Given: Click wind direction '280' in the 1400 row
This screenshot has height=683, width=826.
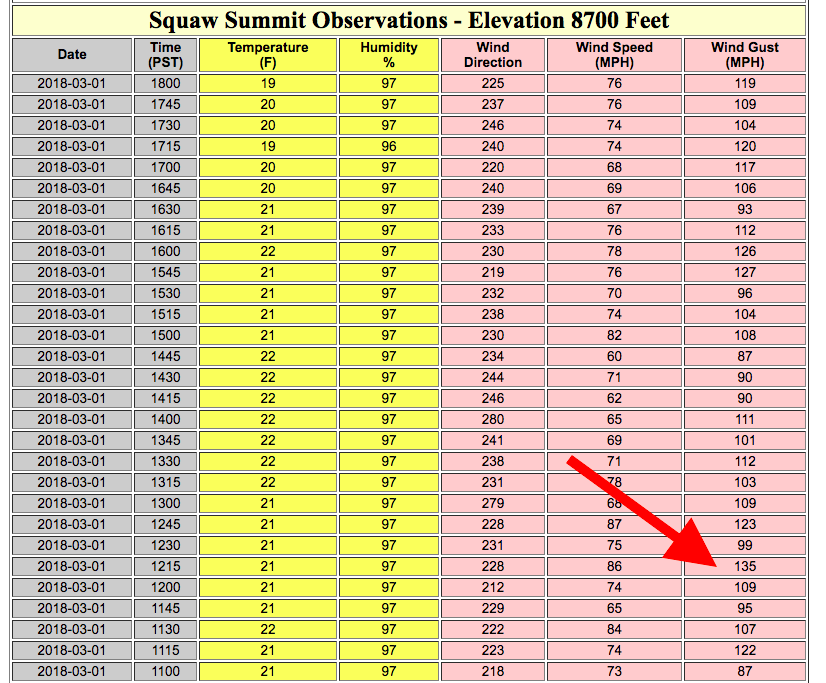Looking at the screenshot, I should coord(493,420).
